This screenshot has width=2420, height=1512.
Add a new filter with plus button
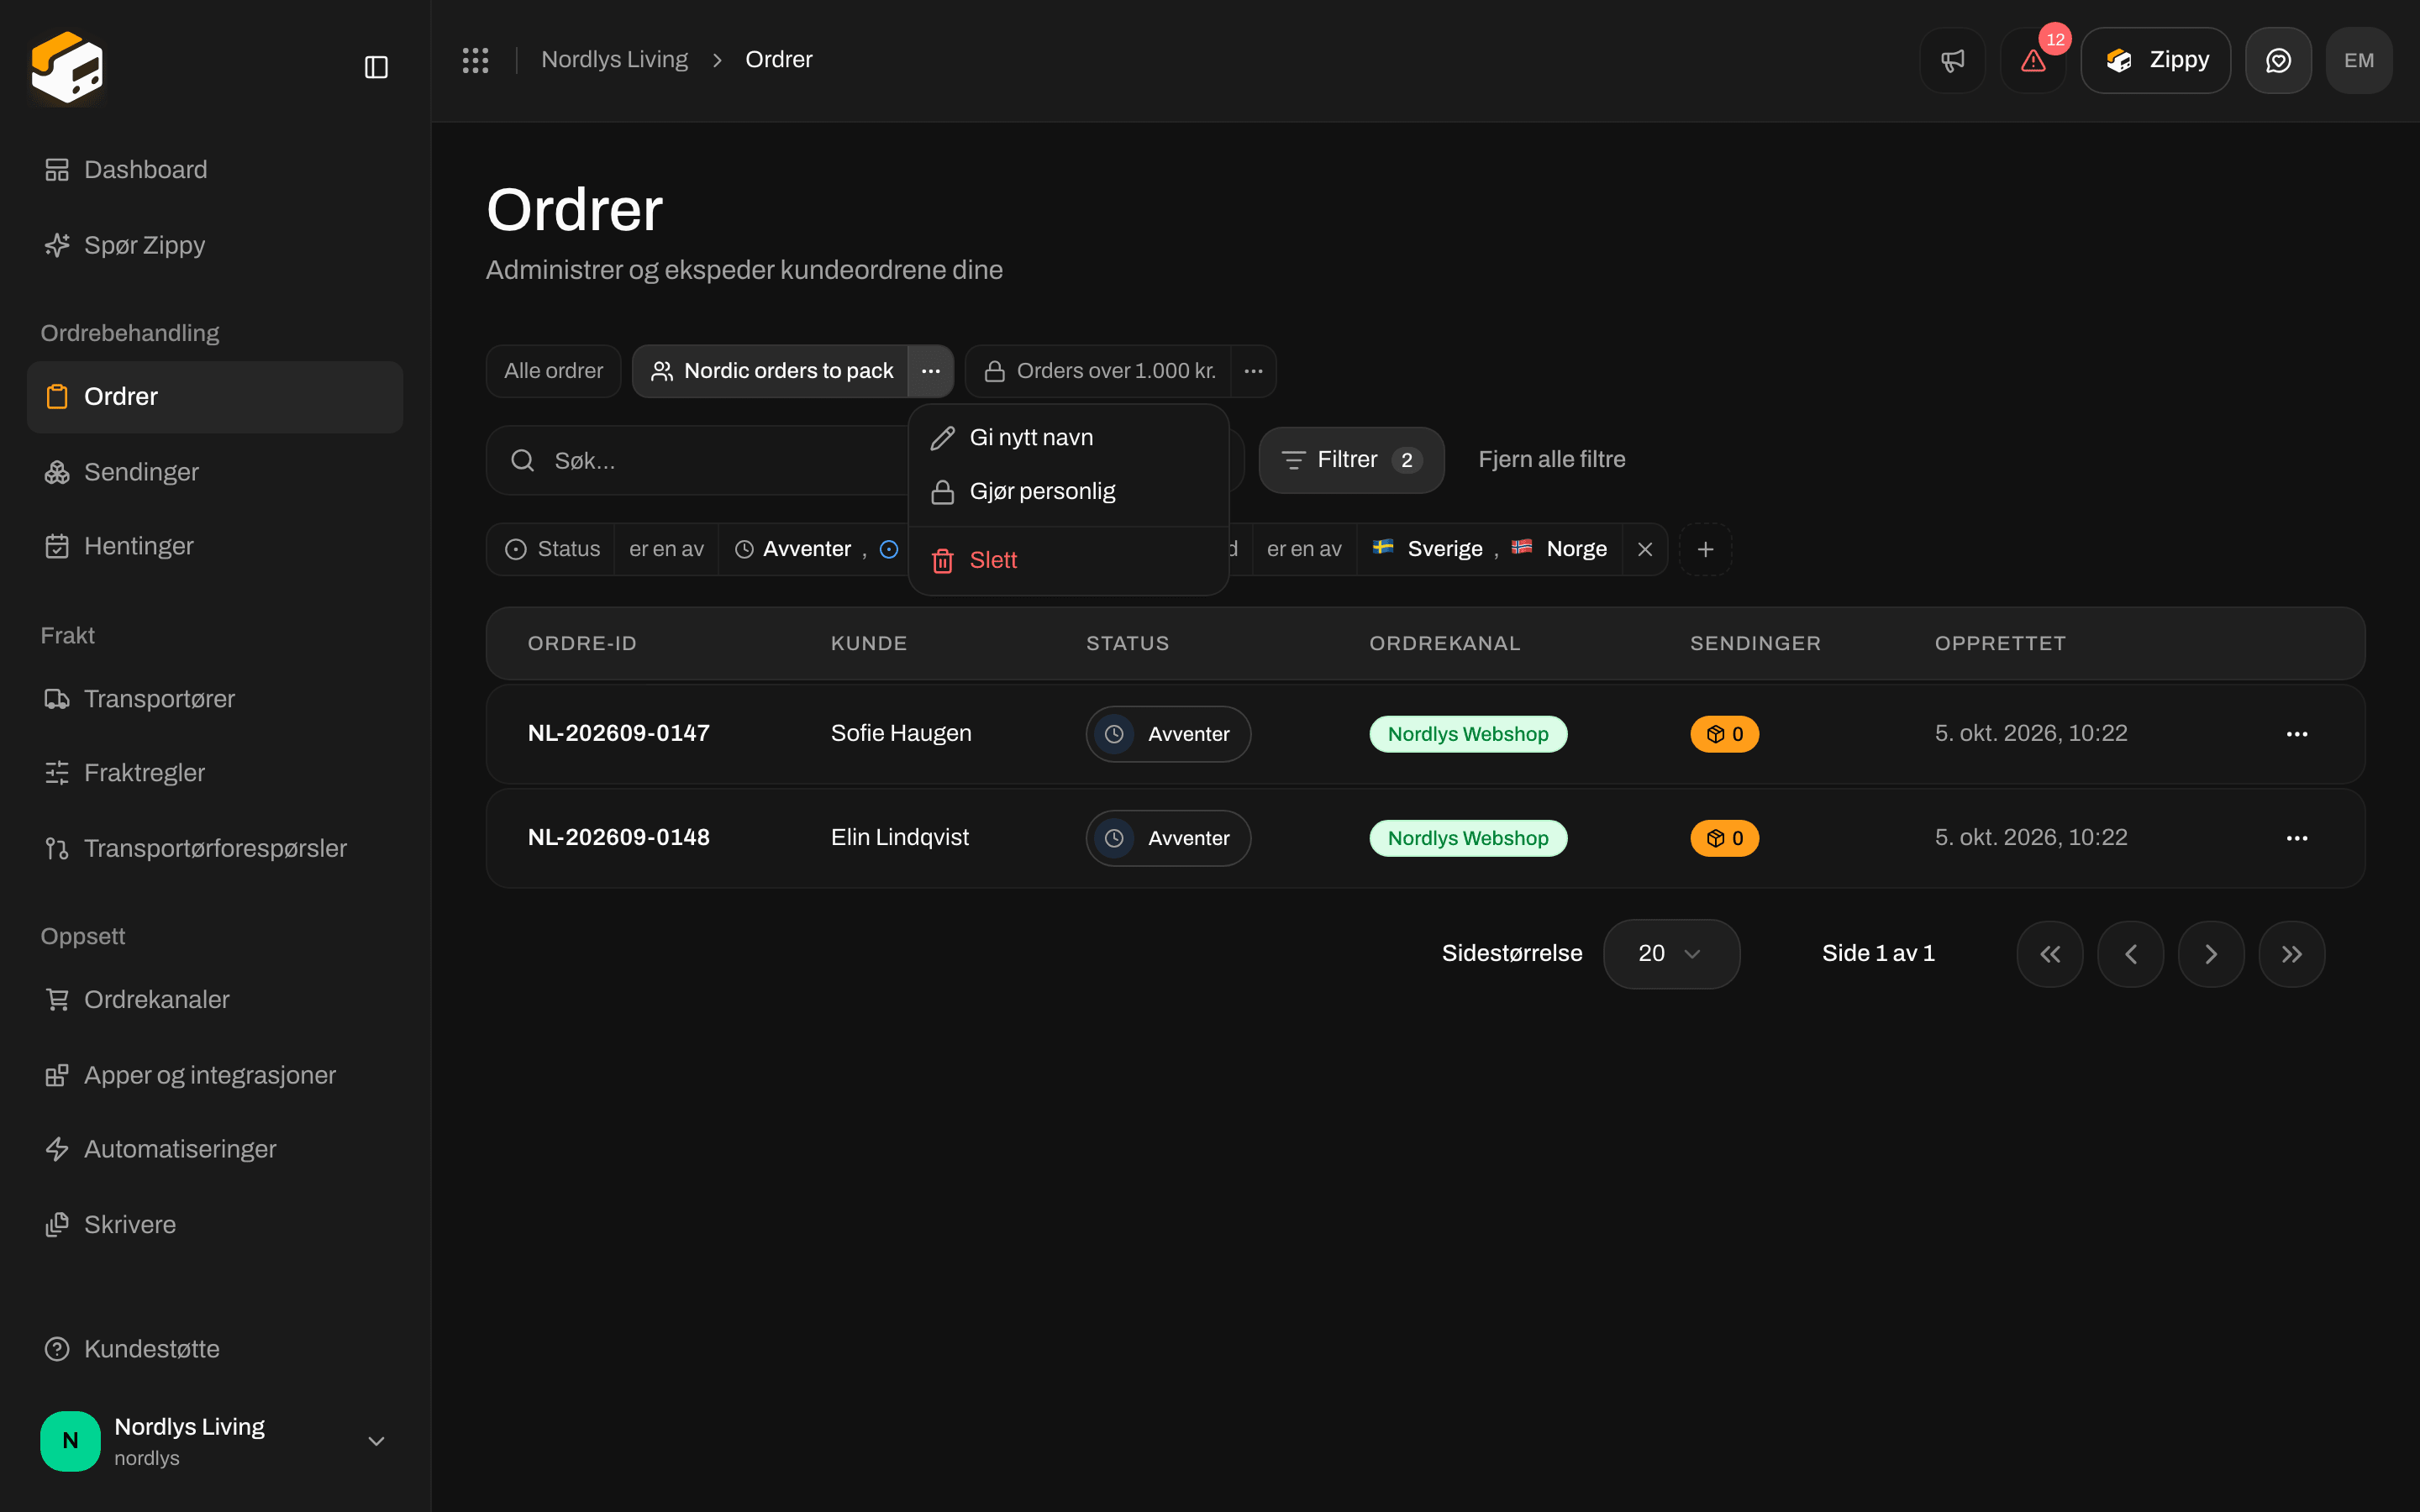click(x=1705, y=549)
